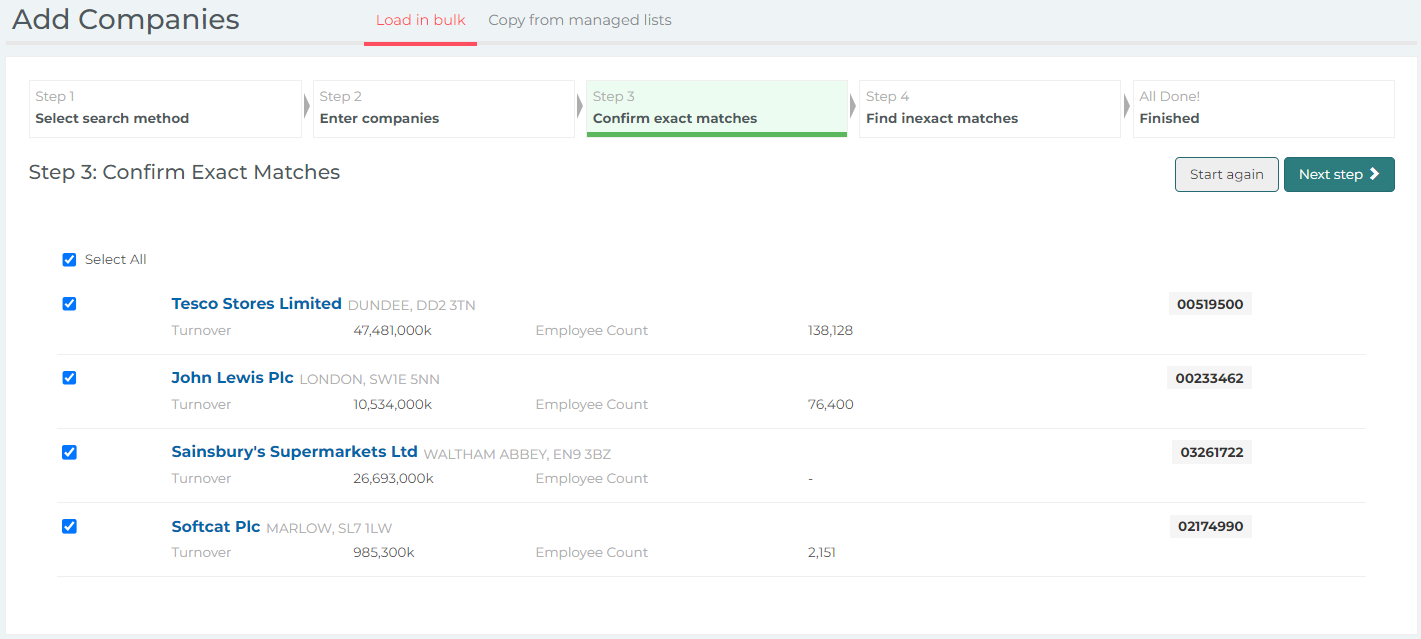Open the All Done Finished step
Screen dimensions: 1421x639
click(x=1263, y=108)
